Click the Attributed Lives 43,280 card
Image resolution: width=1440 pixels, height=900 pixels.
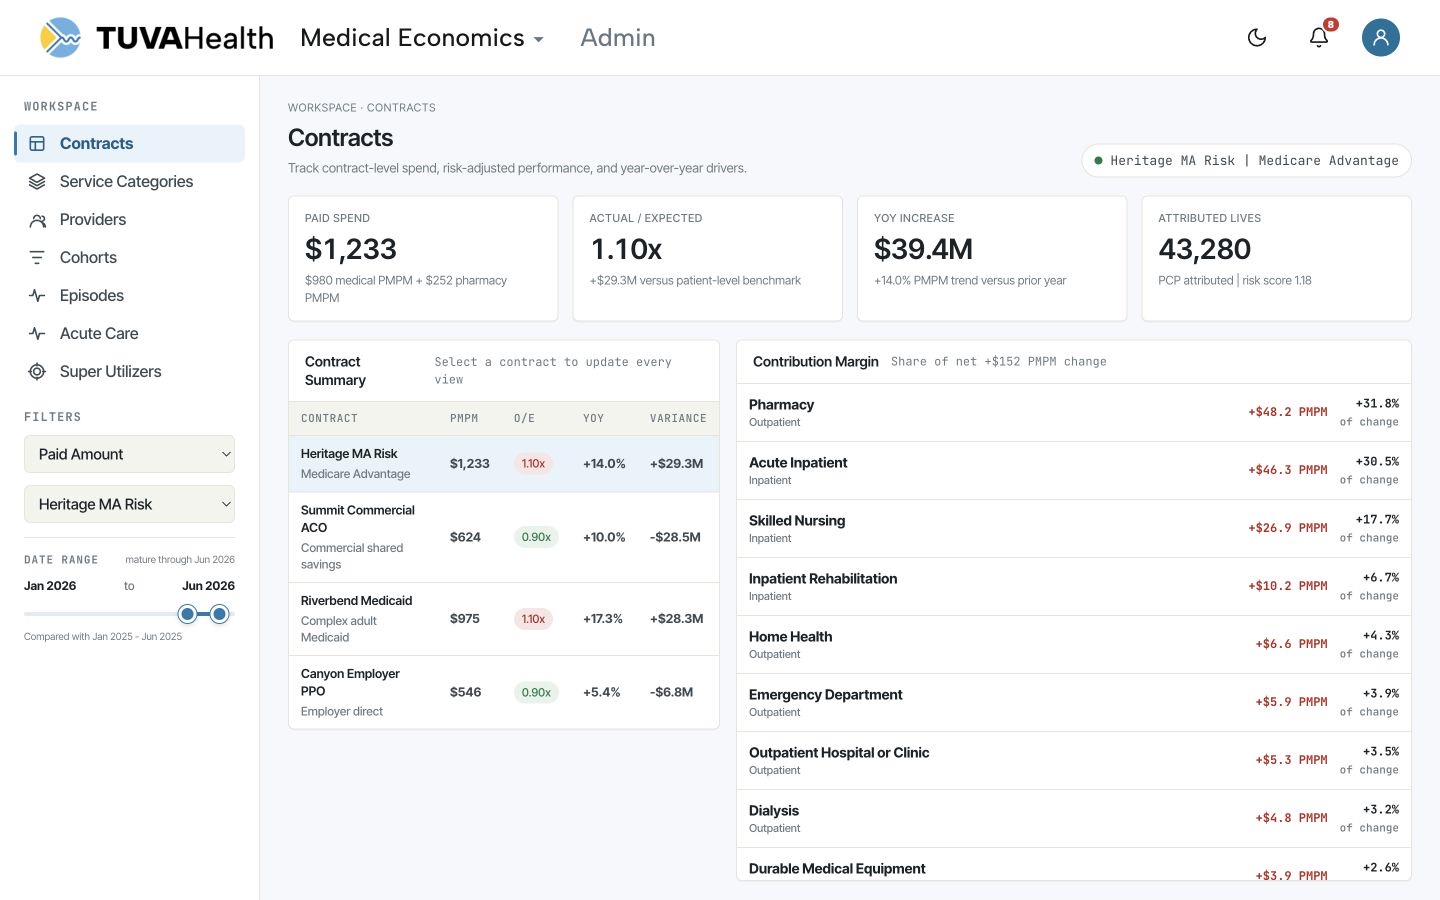pos(1276,258)
